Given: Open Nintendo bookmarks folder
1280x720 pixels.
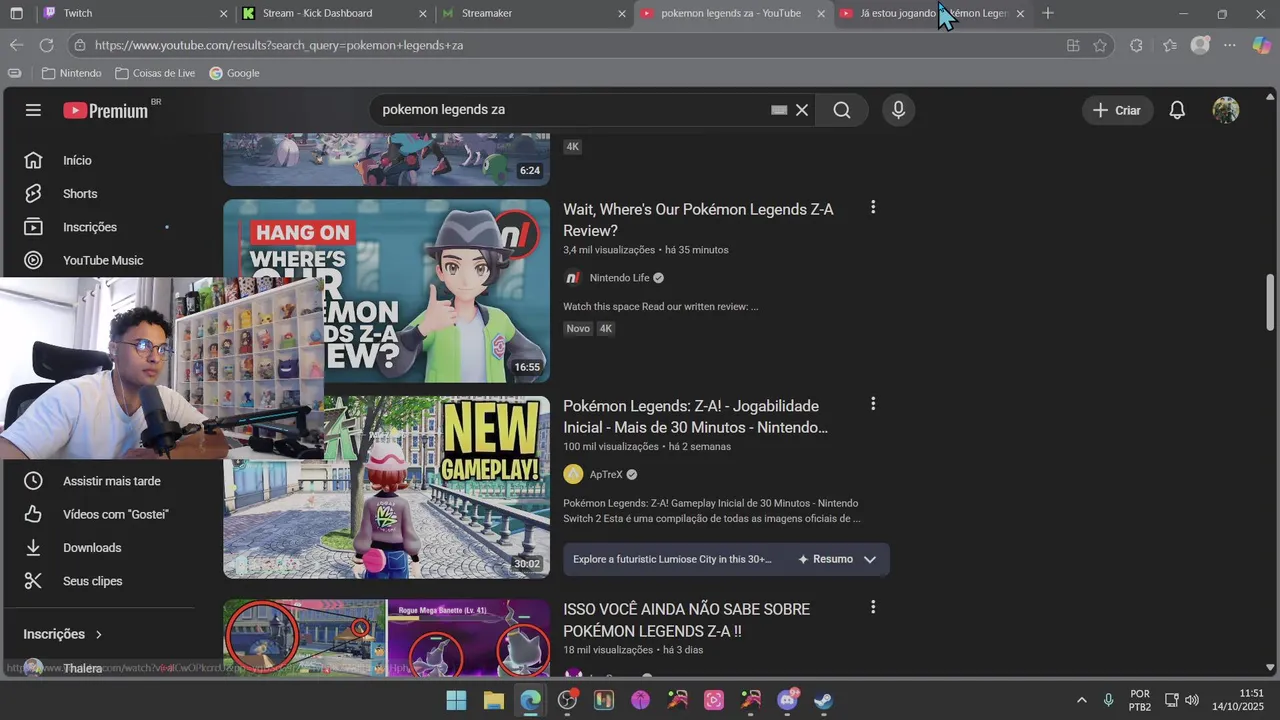Looking at the screenshot, I should 72,73.
